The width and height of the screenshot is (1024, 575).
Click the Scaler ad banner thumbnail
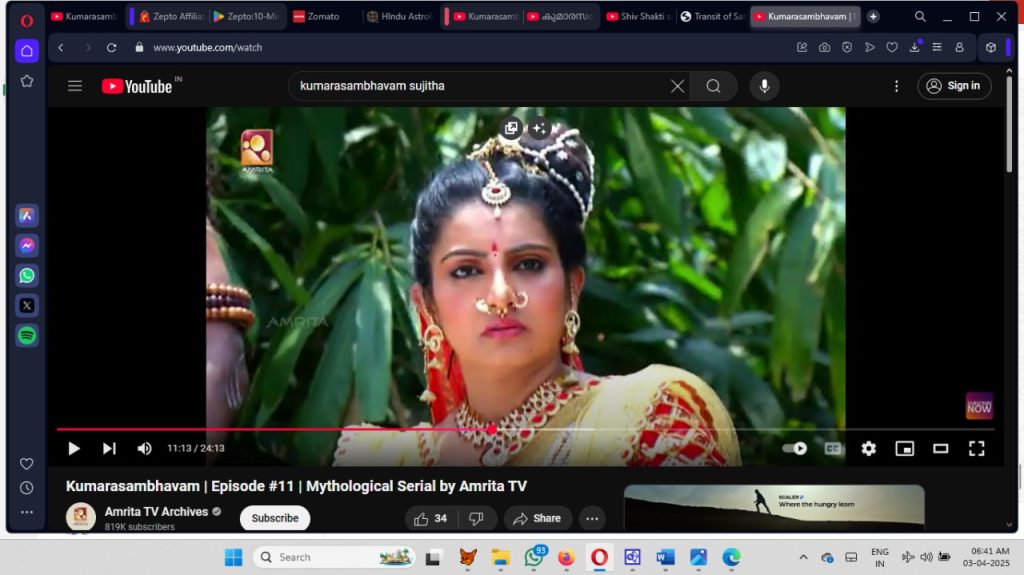774,505
